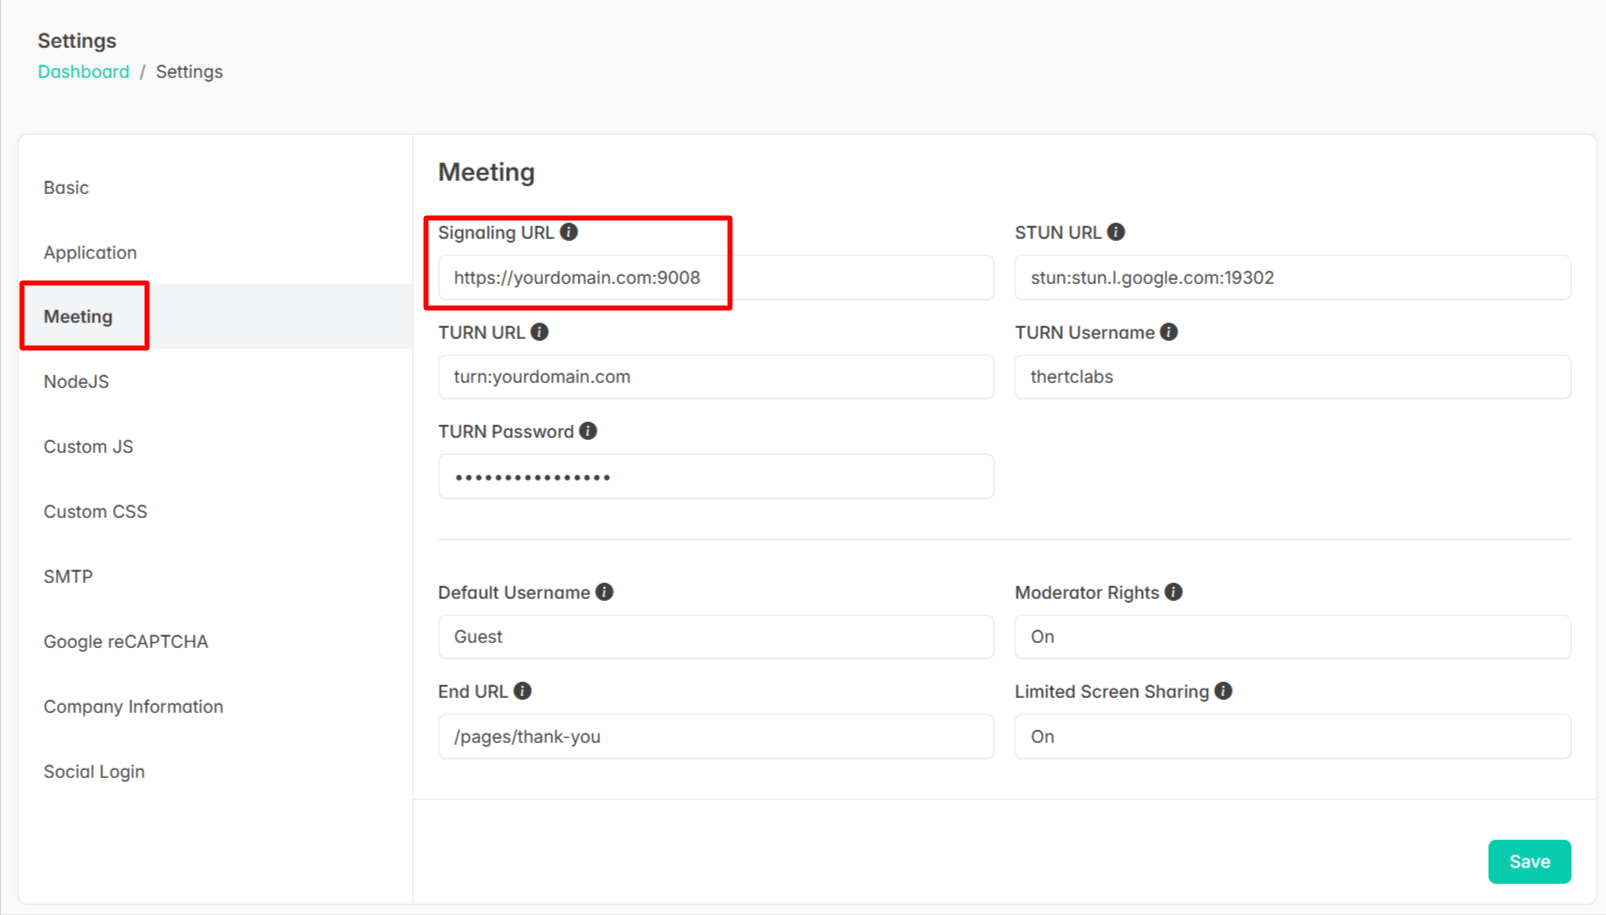
Task: Click the TURN Username info icon
Action: coord(1169,332)
